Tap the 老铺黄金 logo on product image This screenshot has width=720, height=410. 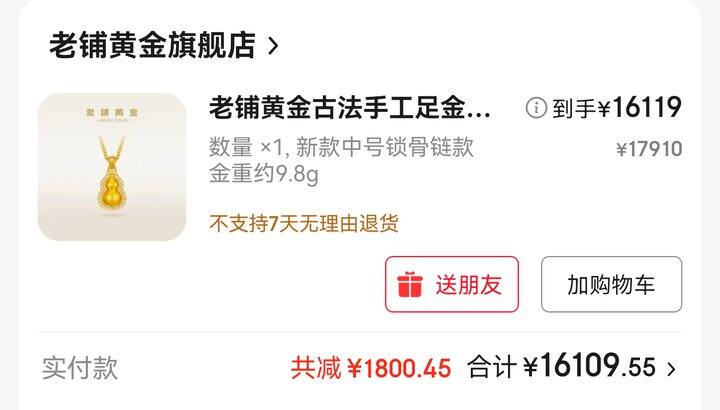point(112,113)
